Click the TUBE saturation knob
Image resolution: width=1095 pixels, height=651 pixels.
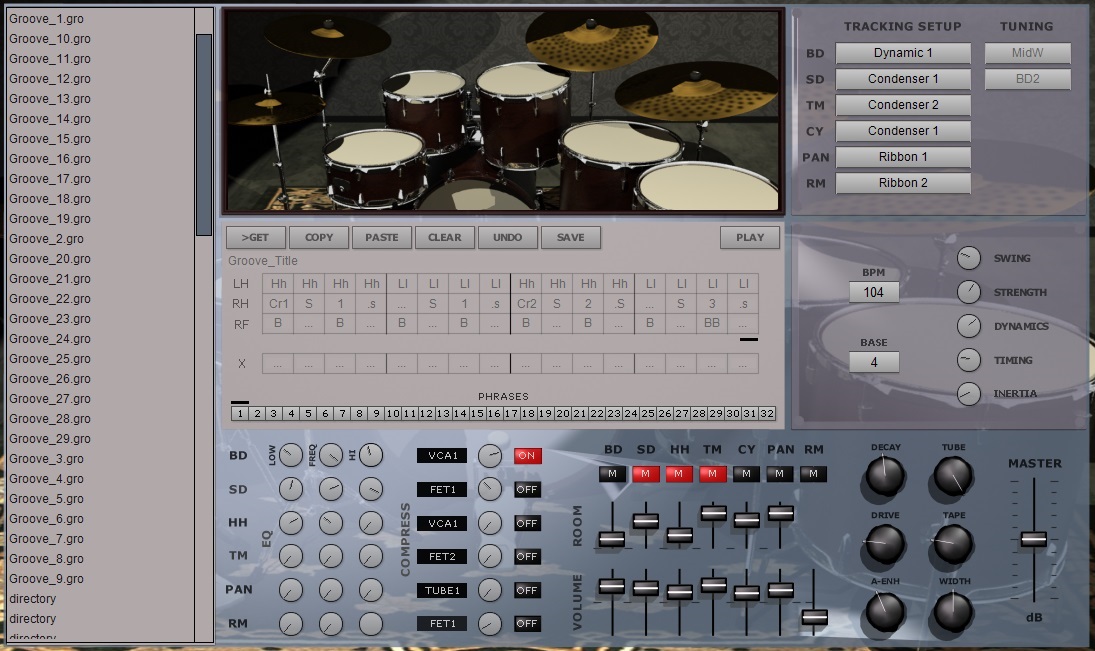951,475
